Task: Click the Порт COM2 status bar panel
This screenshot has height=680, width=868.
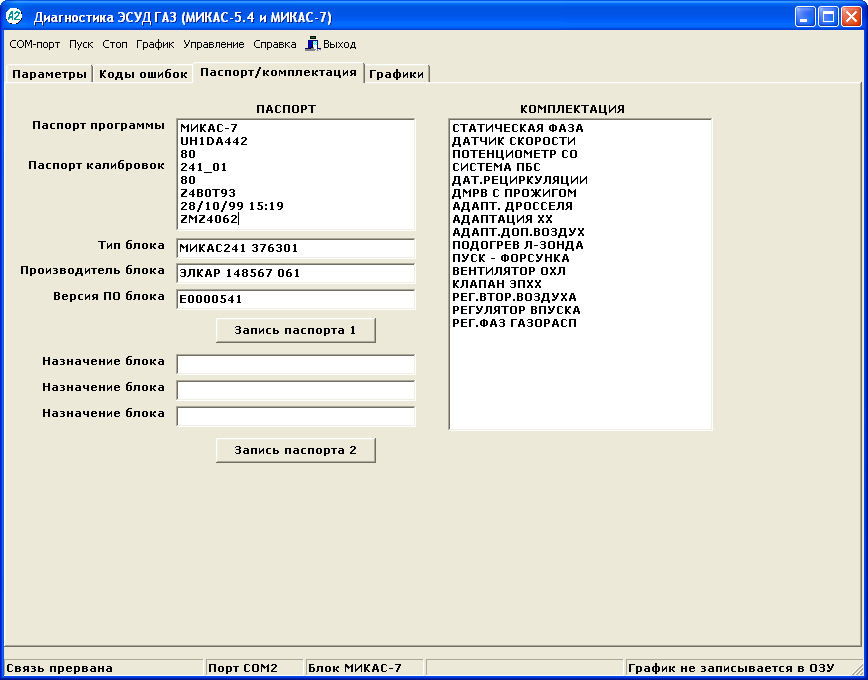Action: coord(255,668)
